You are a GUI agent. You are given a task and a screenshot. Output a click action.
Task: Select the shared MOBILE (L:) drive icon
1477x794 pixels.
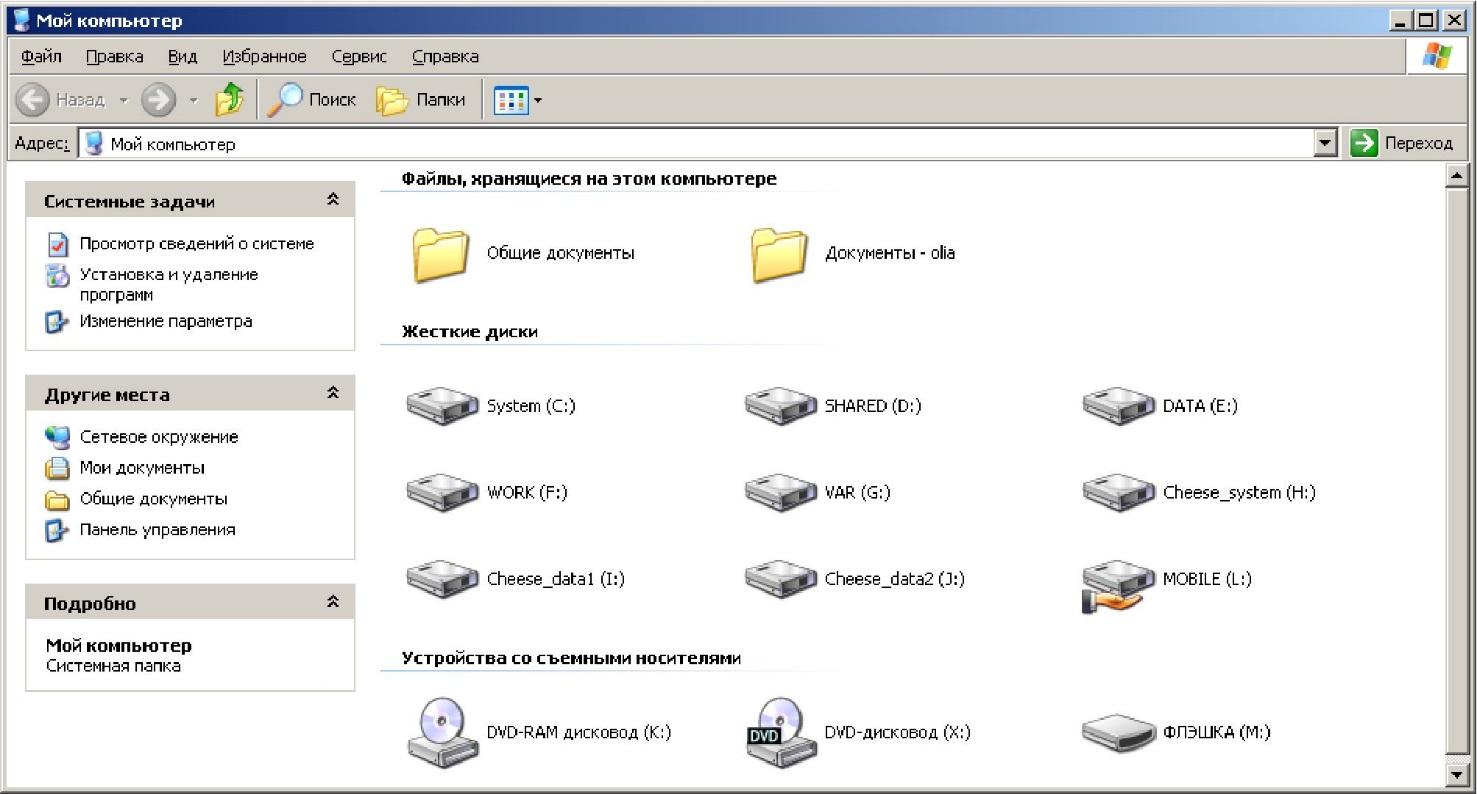coord(1117,586)
